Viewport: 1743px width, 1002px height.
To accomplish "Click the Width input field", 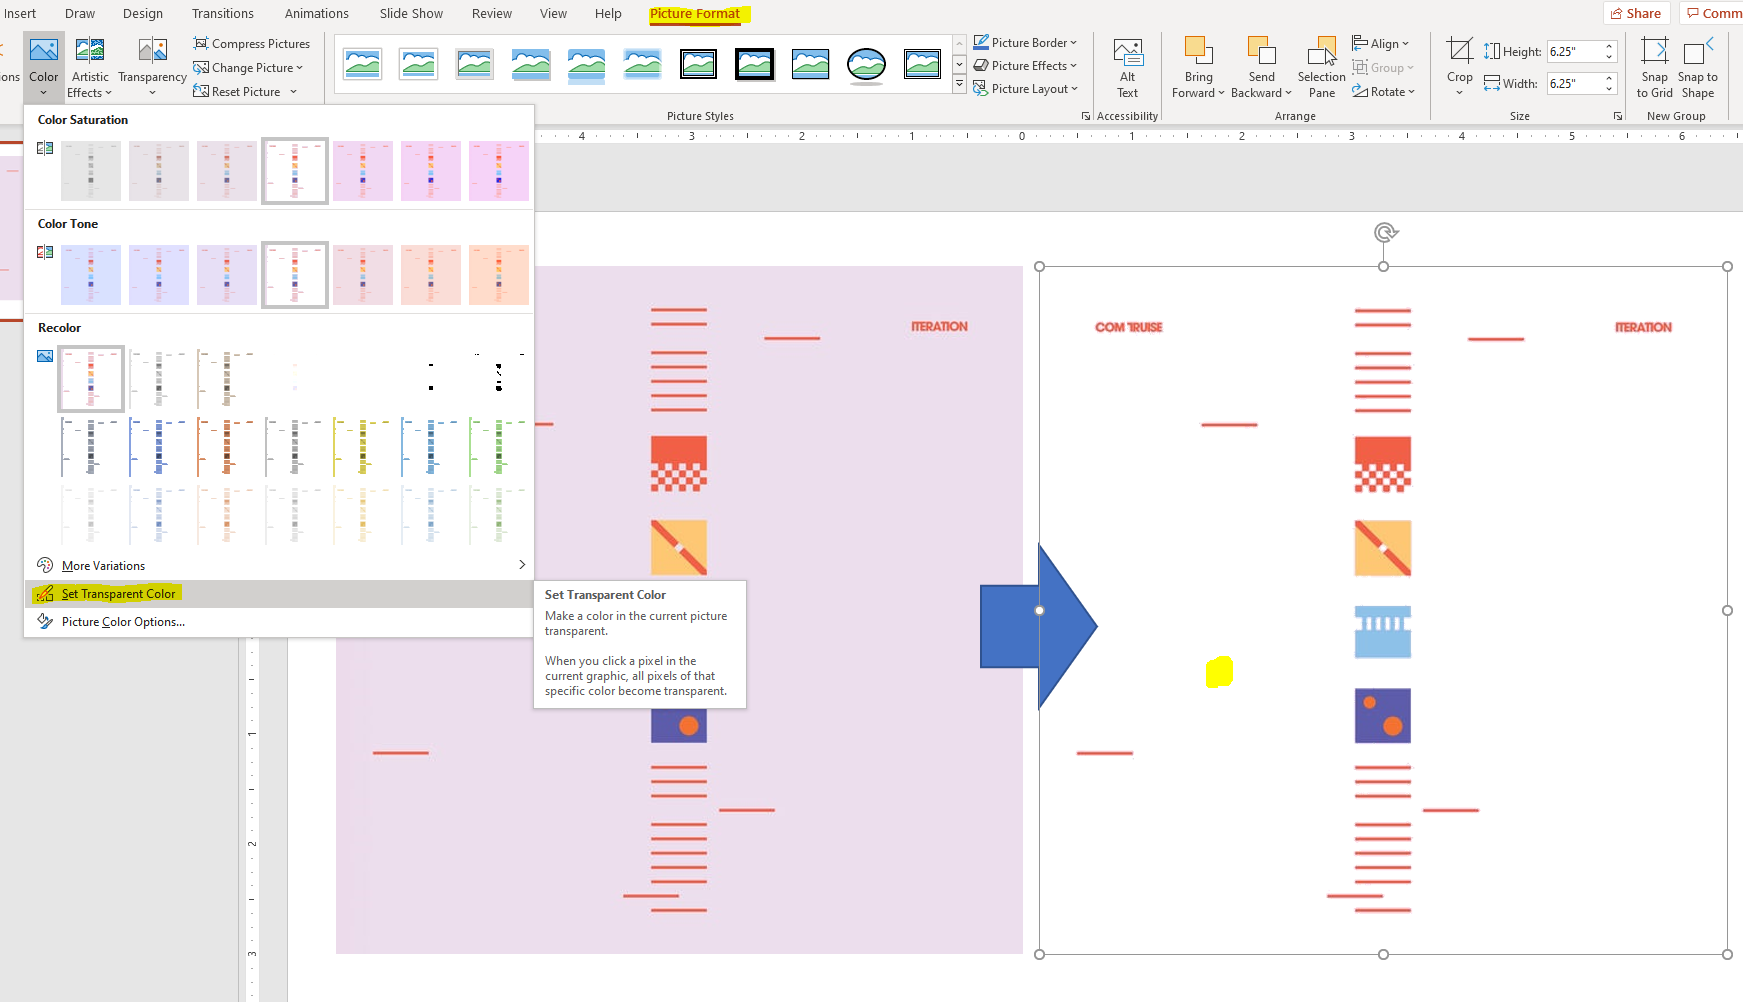I will [1575, 83].
